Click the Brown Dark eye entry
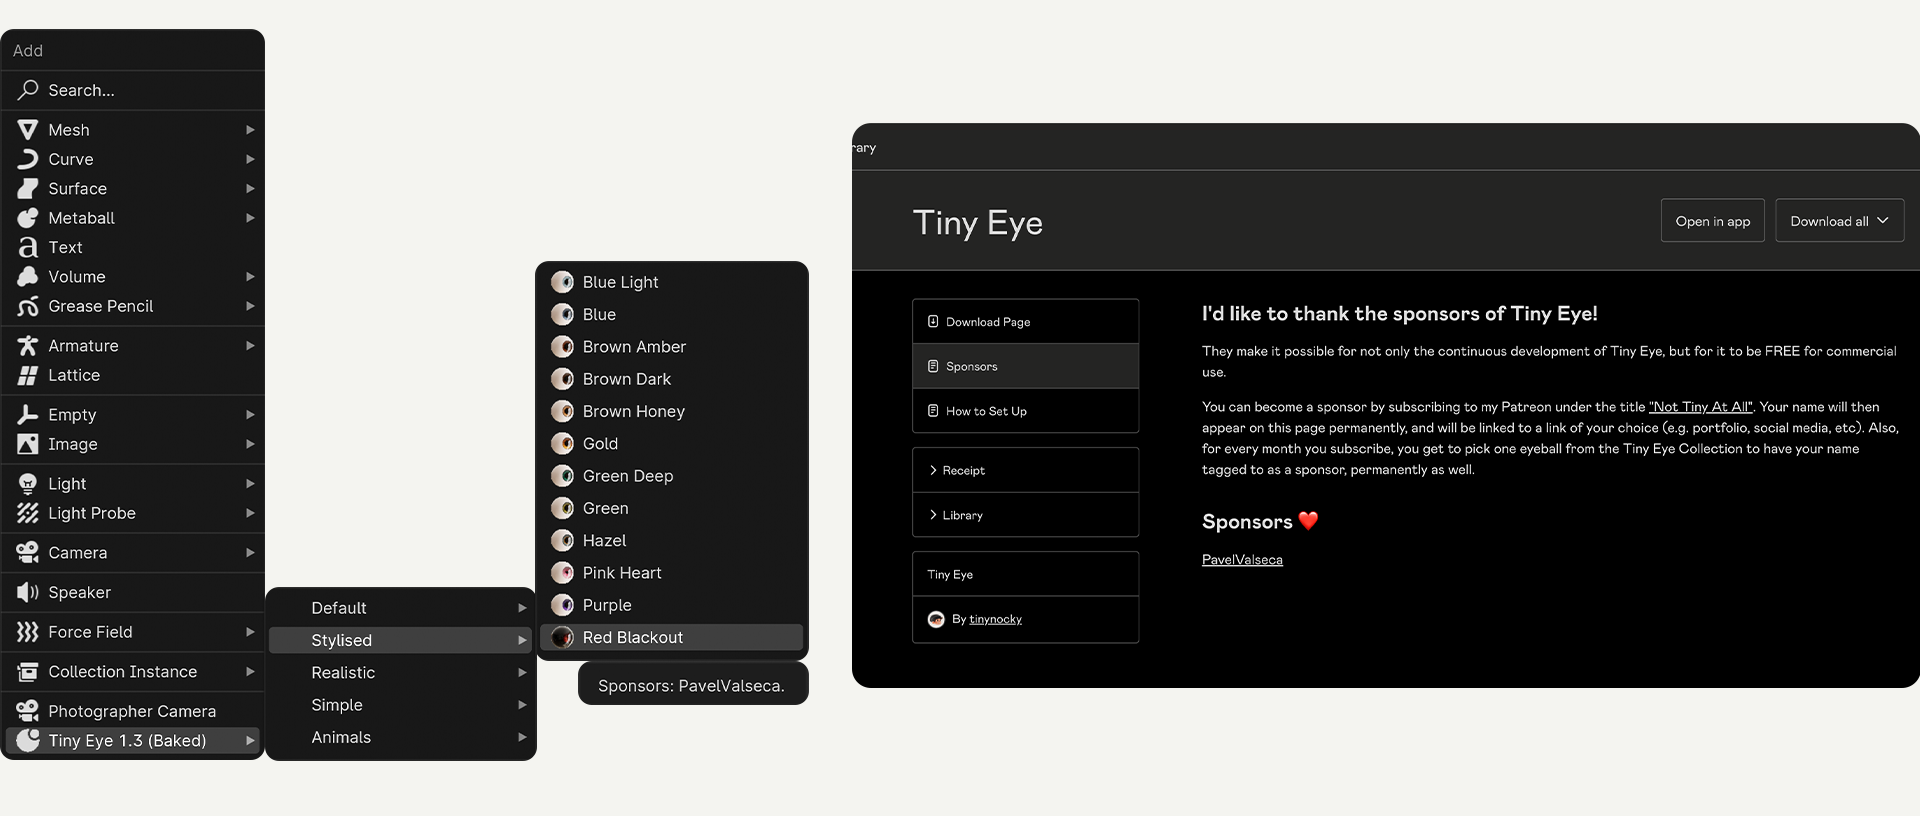Image resolution: width=1920 pixels, height=816 pixels. pos(672,379)
